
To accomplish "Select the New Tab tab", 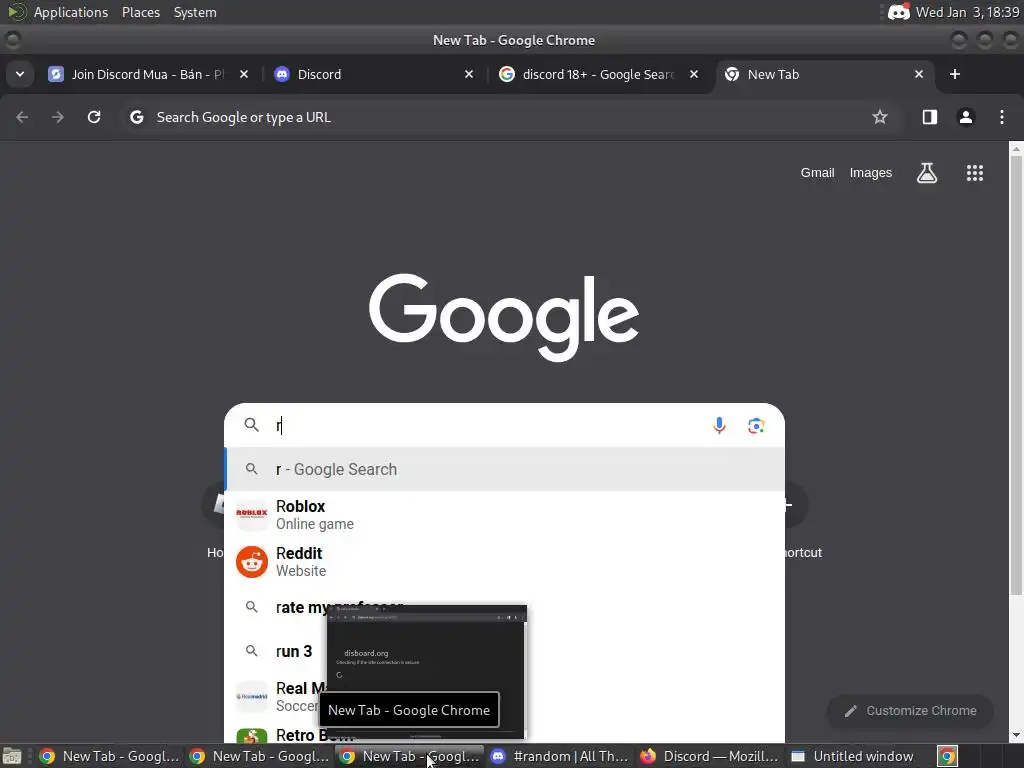I will (823, 74).
